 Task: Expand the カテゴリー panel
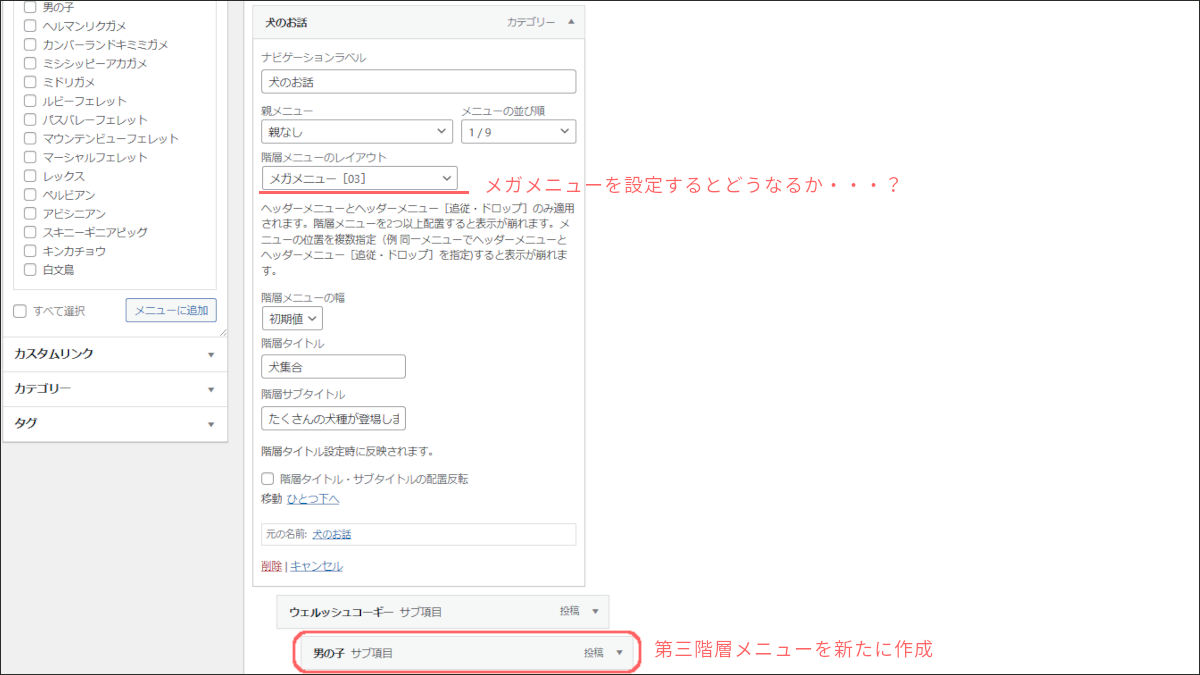210,389
